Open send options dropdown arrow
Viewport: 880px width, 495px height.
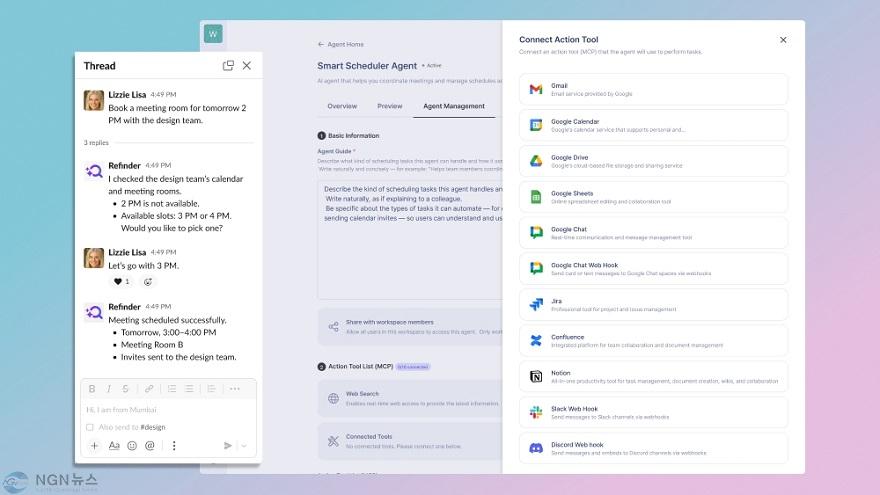(x=244, y=446)
